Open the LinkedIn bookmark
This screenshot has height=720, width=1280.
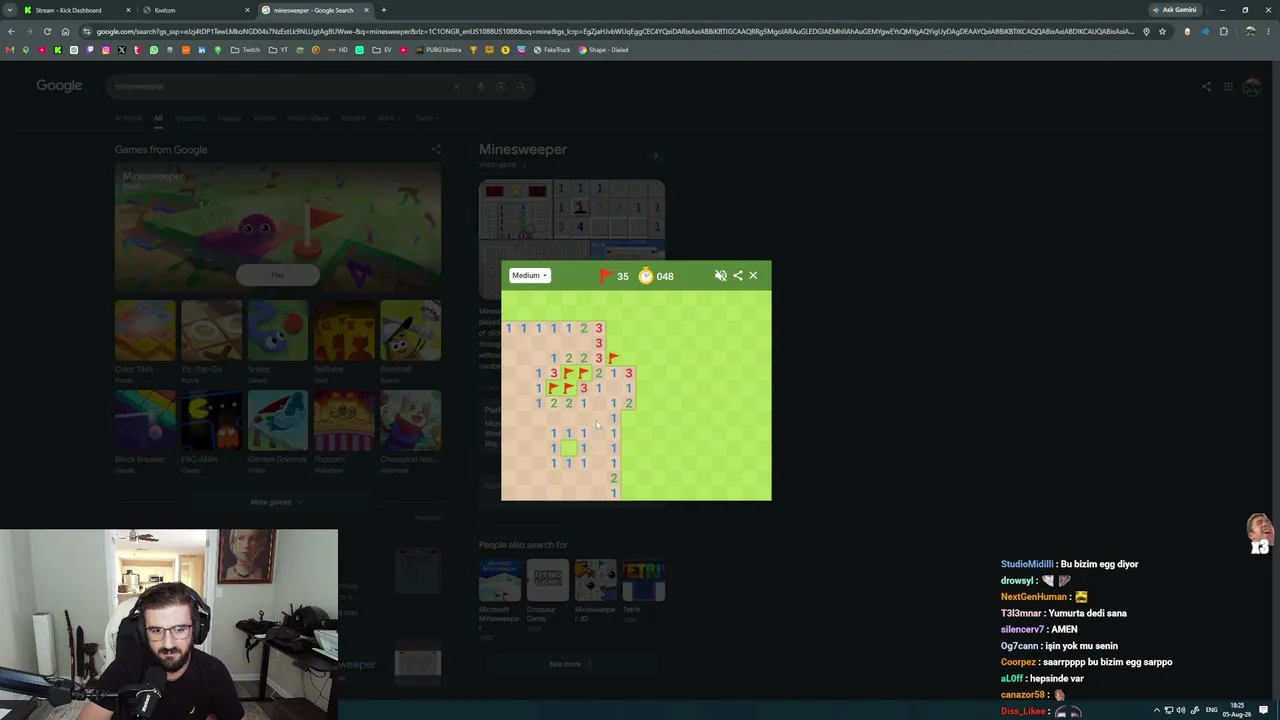[x=201, y=50]
